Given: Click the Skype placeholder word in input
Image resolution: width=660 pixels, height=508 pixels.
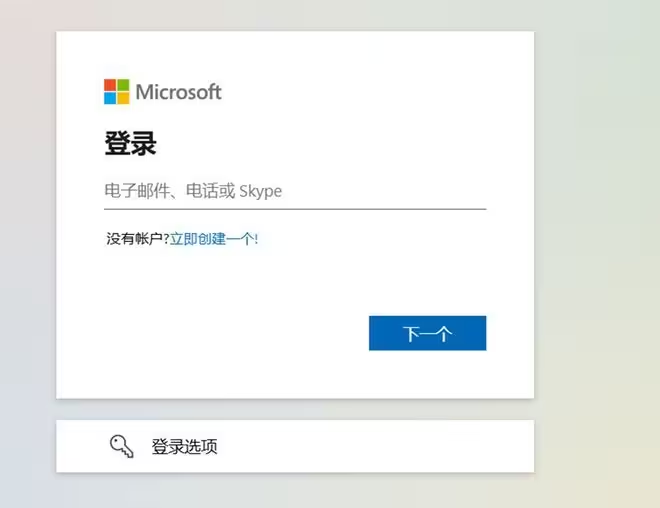Looking at the screenshot, I should coord(261,191).
